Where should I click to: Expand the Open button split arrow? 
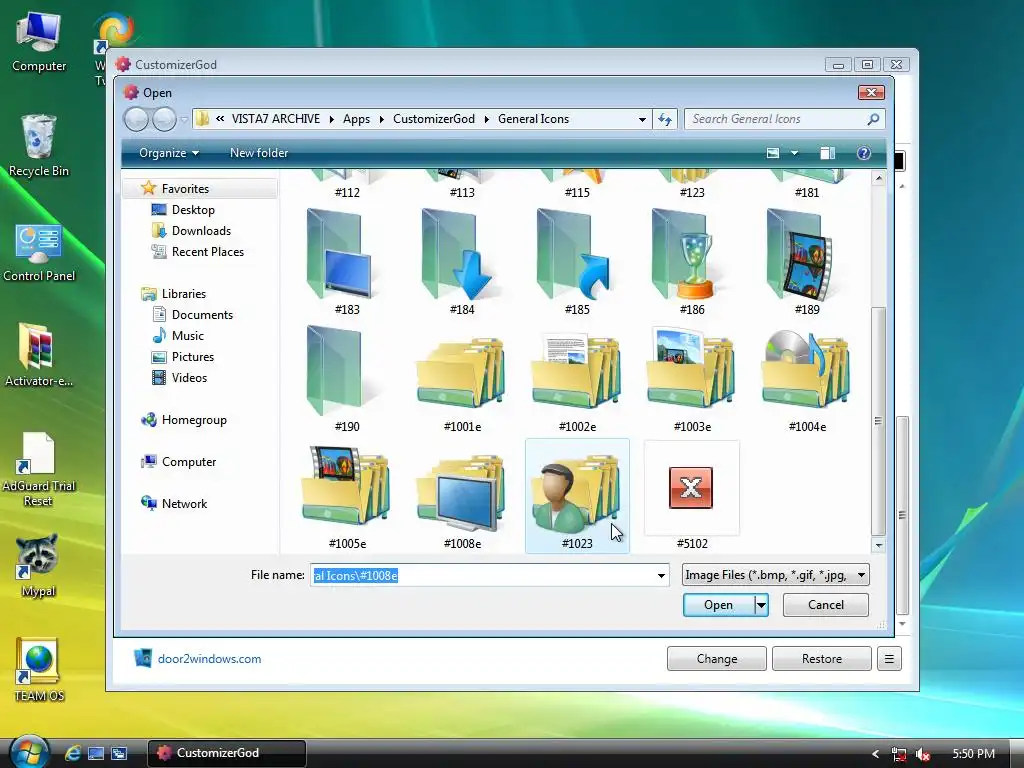(x=761, y=605)
